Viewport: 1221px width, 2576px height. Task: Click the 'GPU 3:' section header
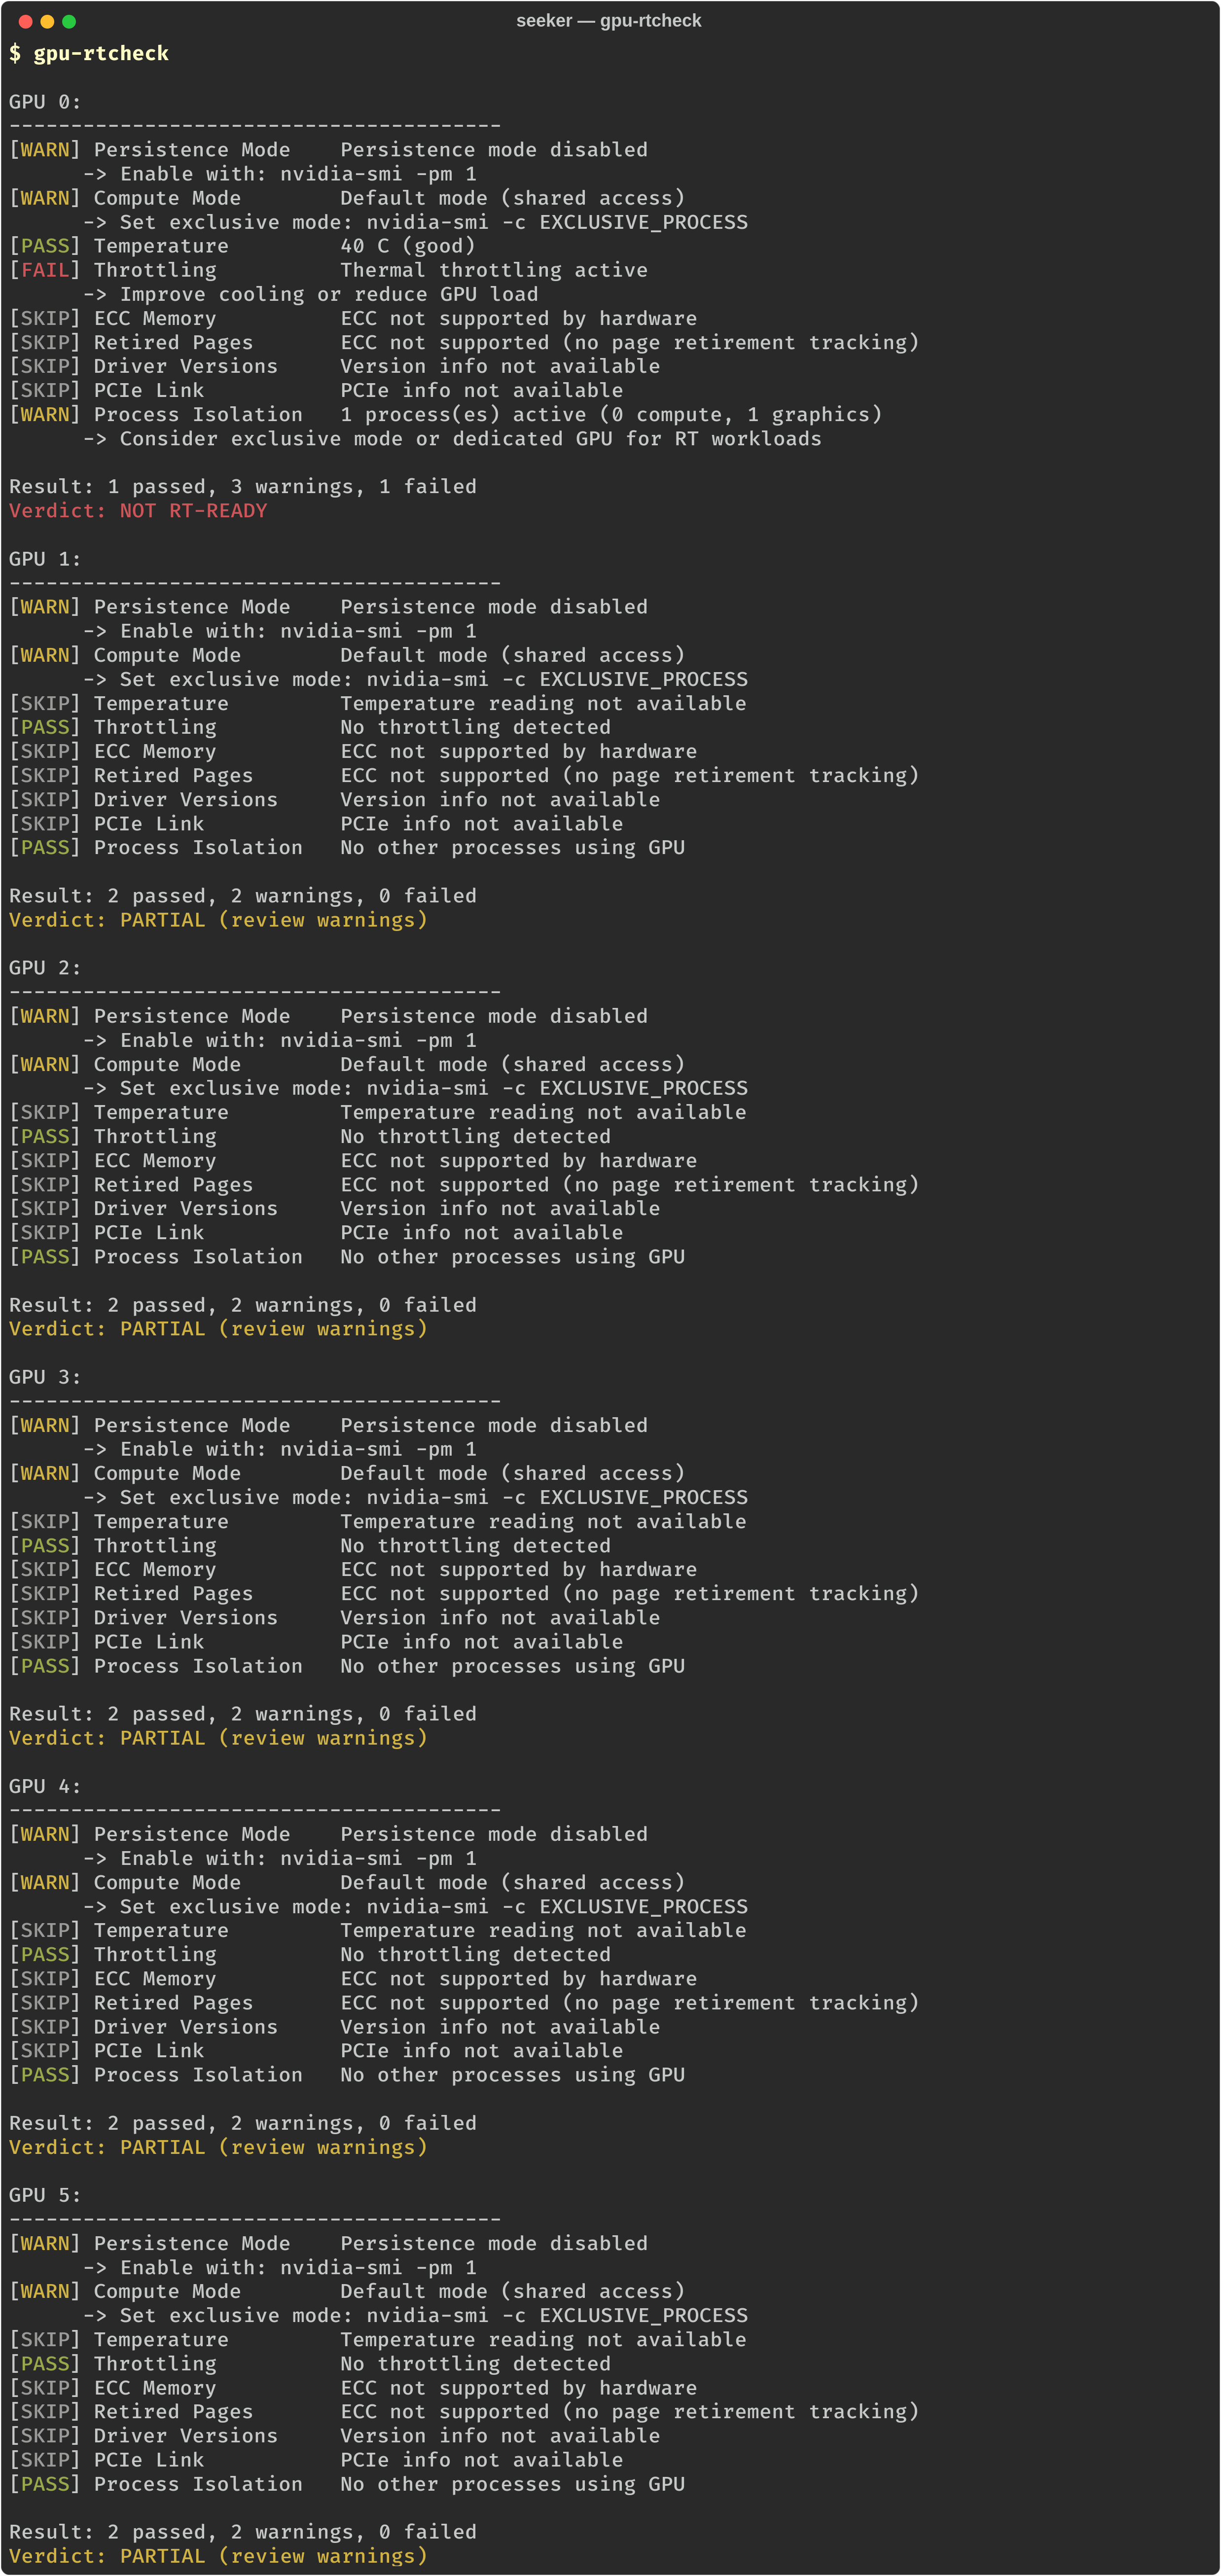click(45, 1377)
